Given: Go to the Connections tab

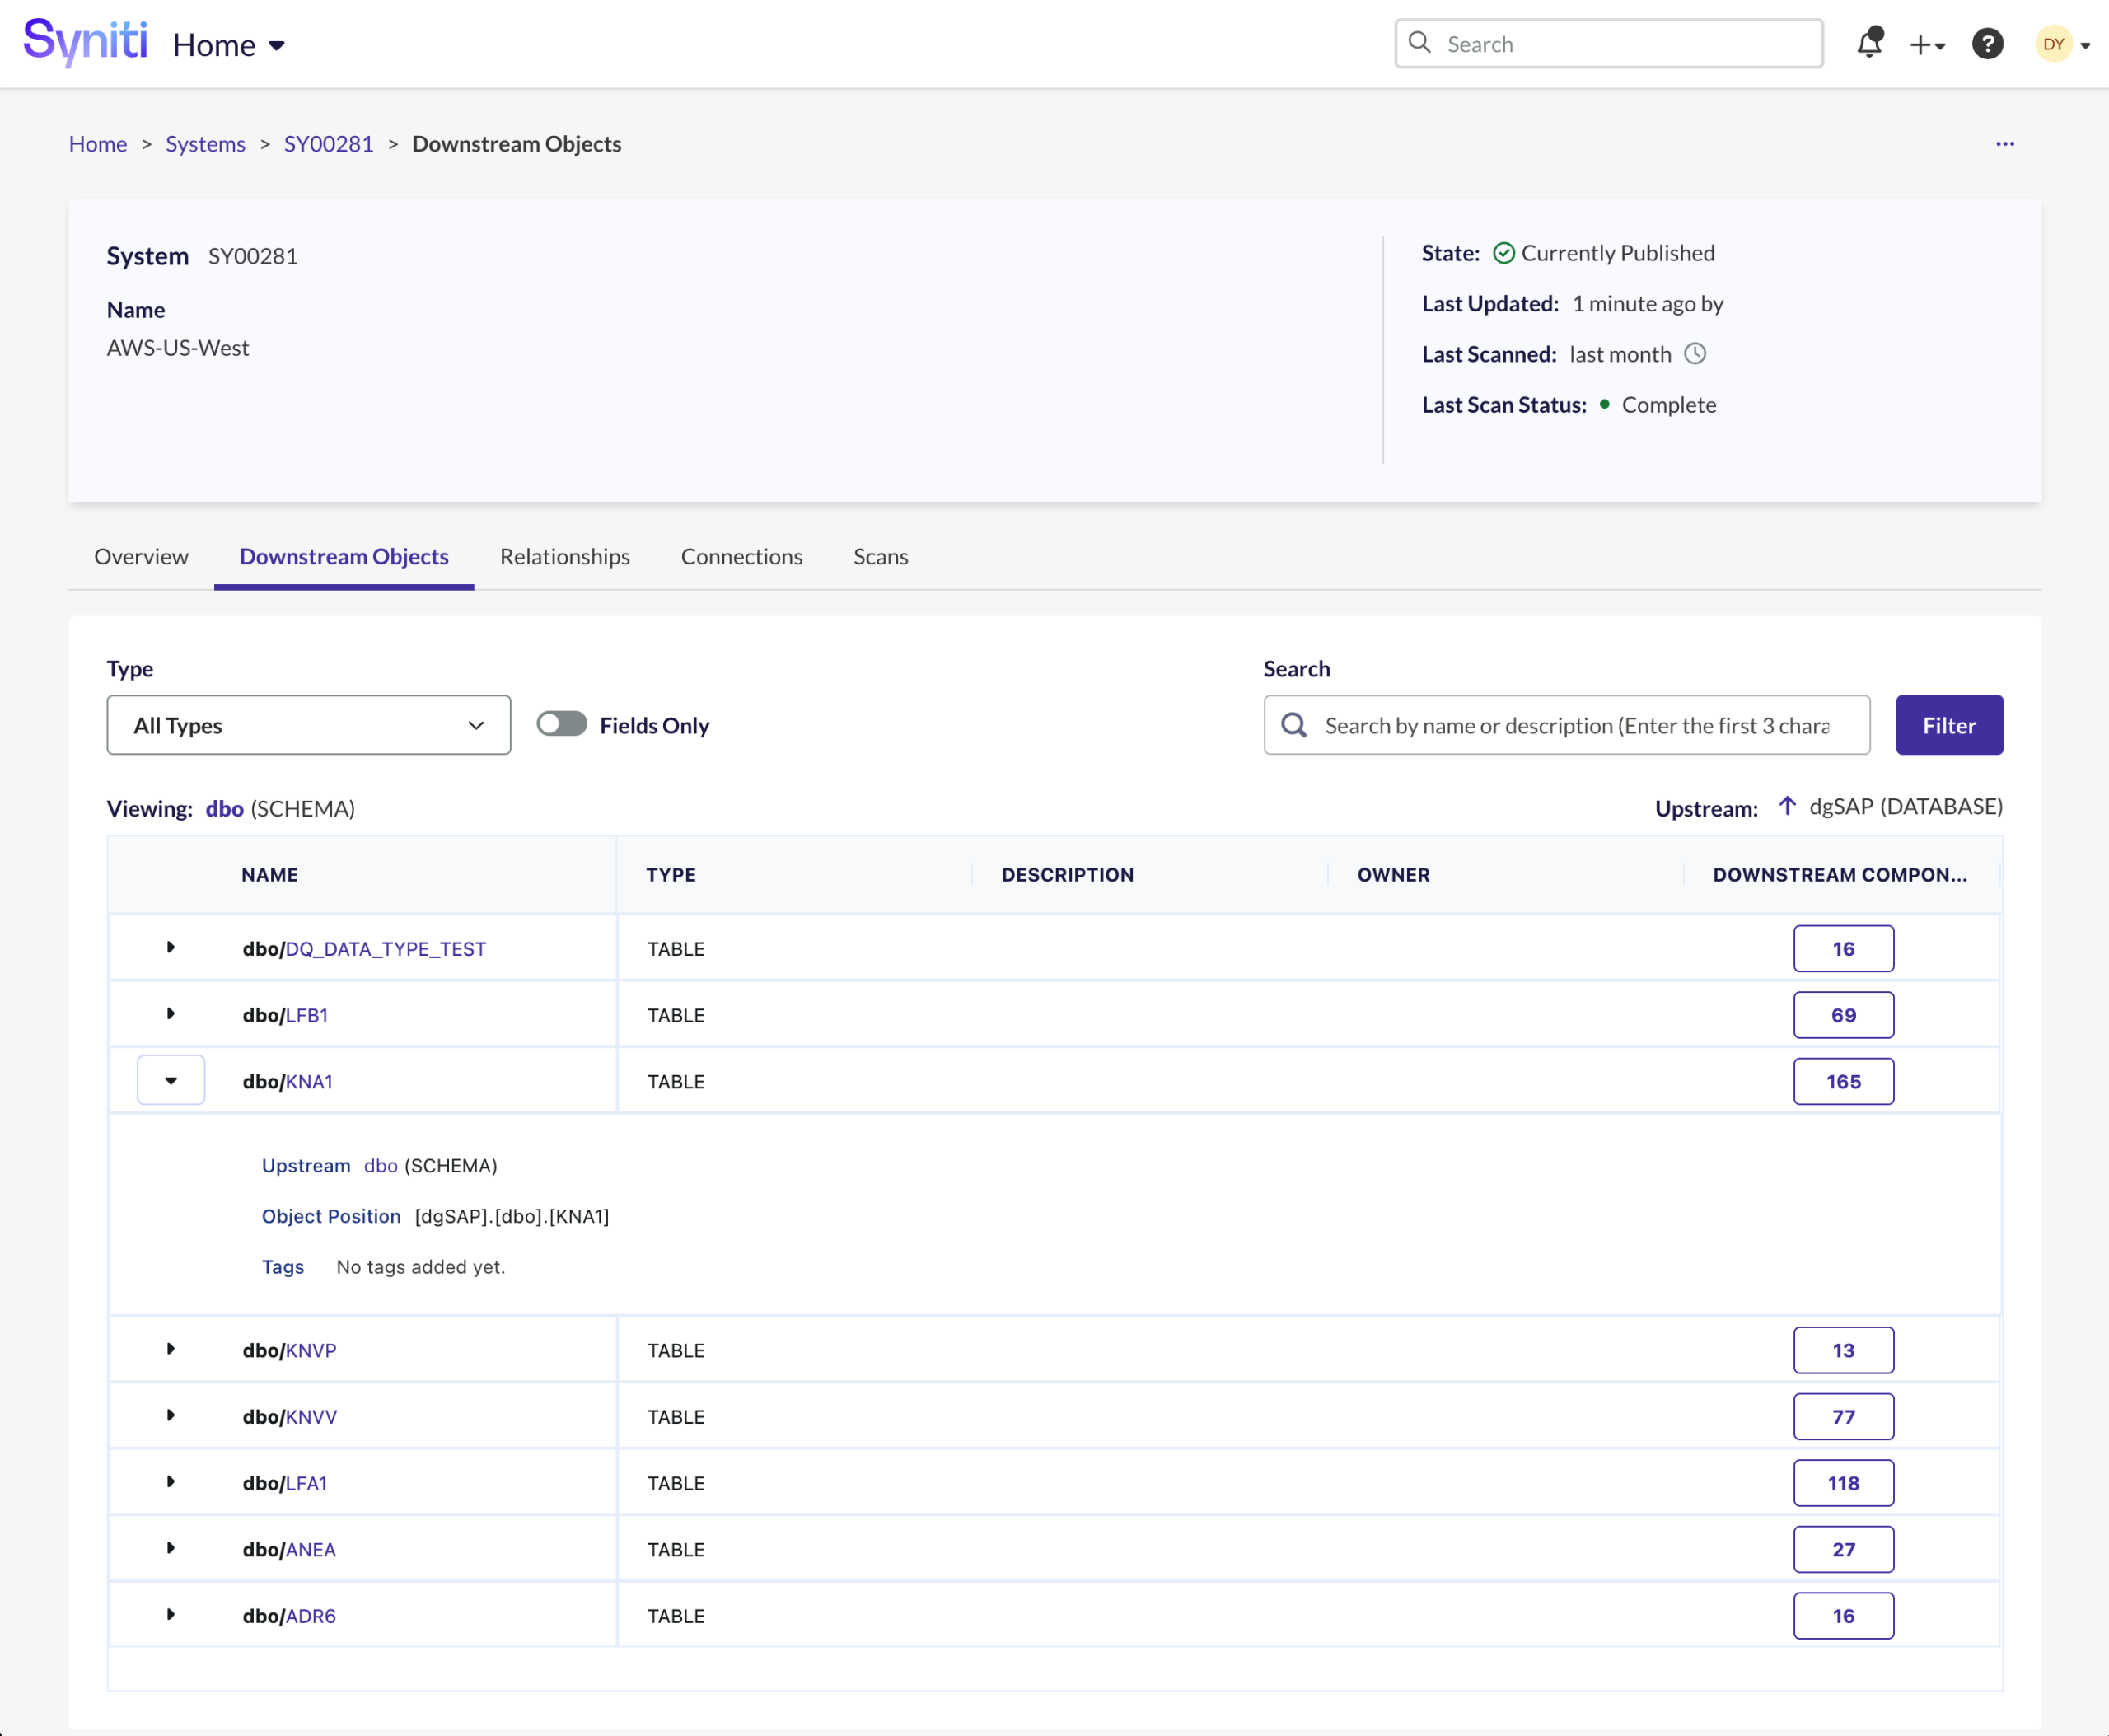Looking at the screenshot, I should click(741, 556).
